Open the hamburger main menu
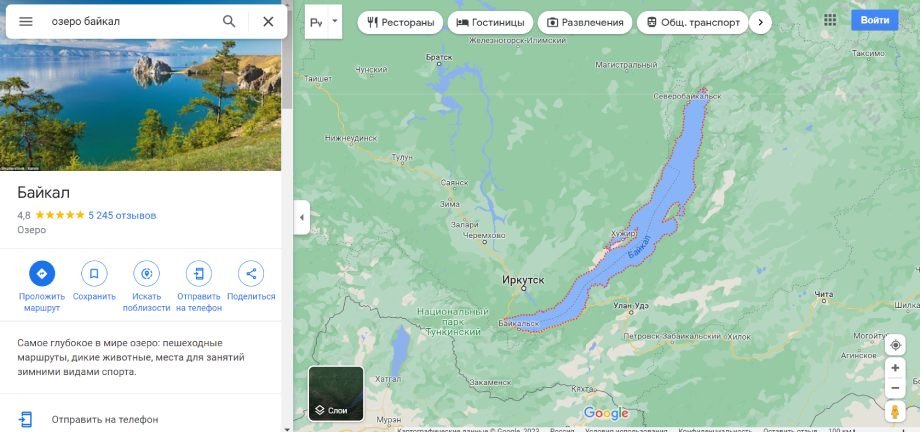This screenshot has width=920, height=432. click(x=25, y=22)
